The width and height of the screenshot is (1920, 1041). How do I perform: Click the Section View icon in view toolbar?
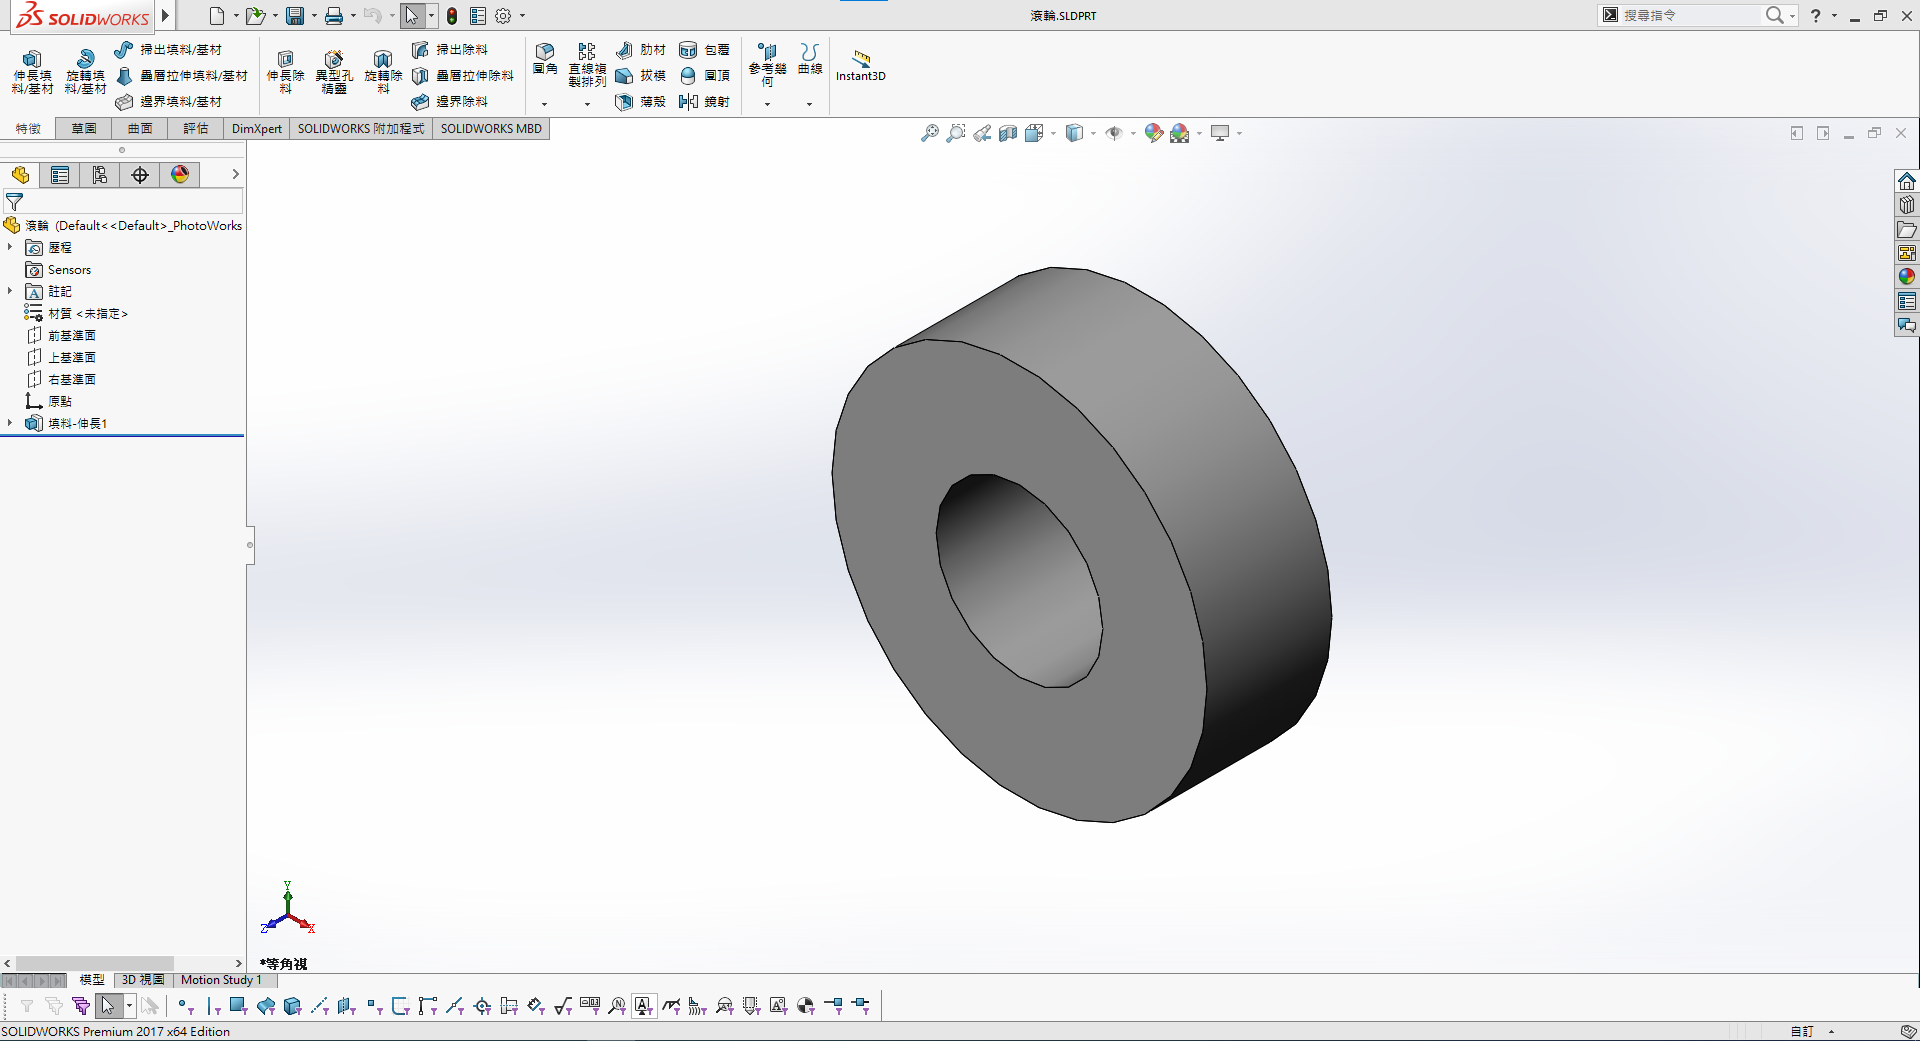point(1008,133)
